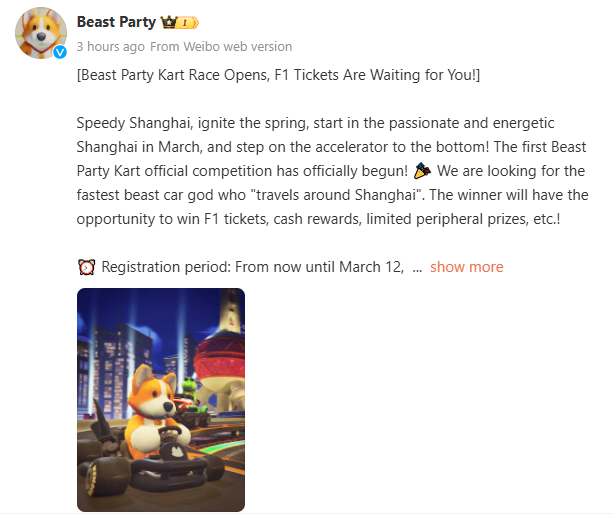Click the alarm clock emoji before Registration

[x=86, y=267]
